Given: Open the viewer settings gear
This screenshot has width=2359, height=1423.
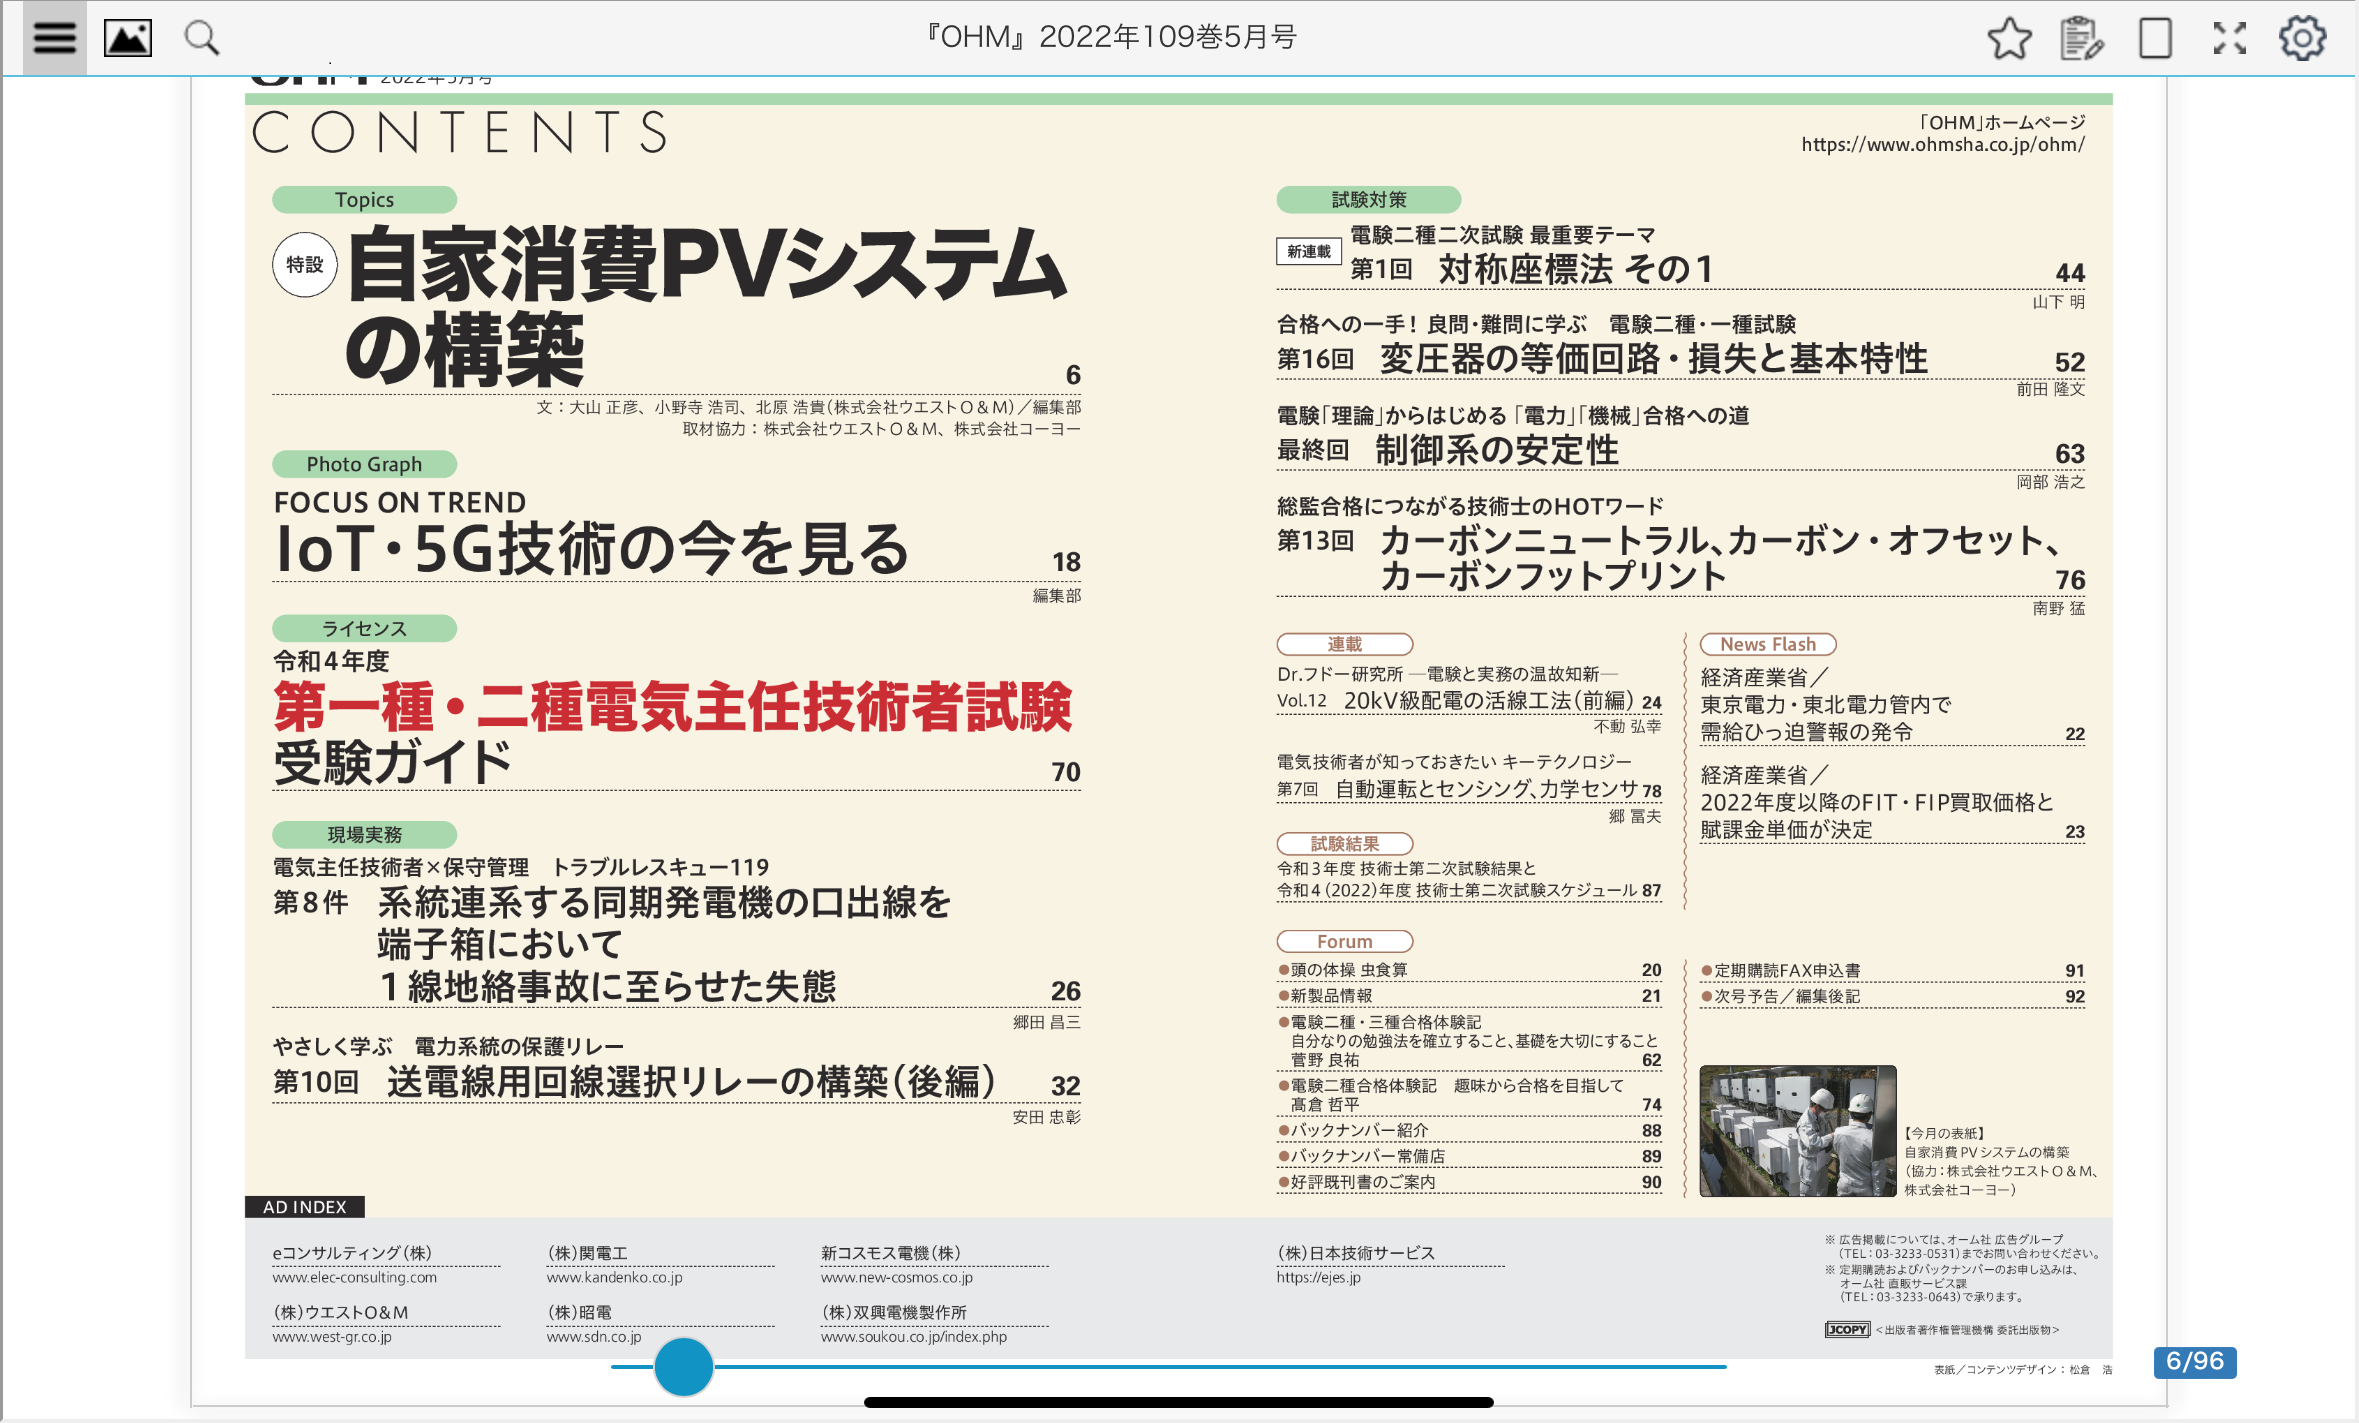Looking at the screenshot, I should [2302, 39].
